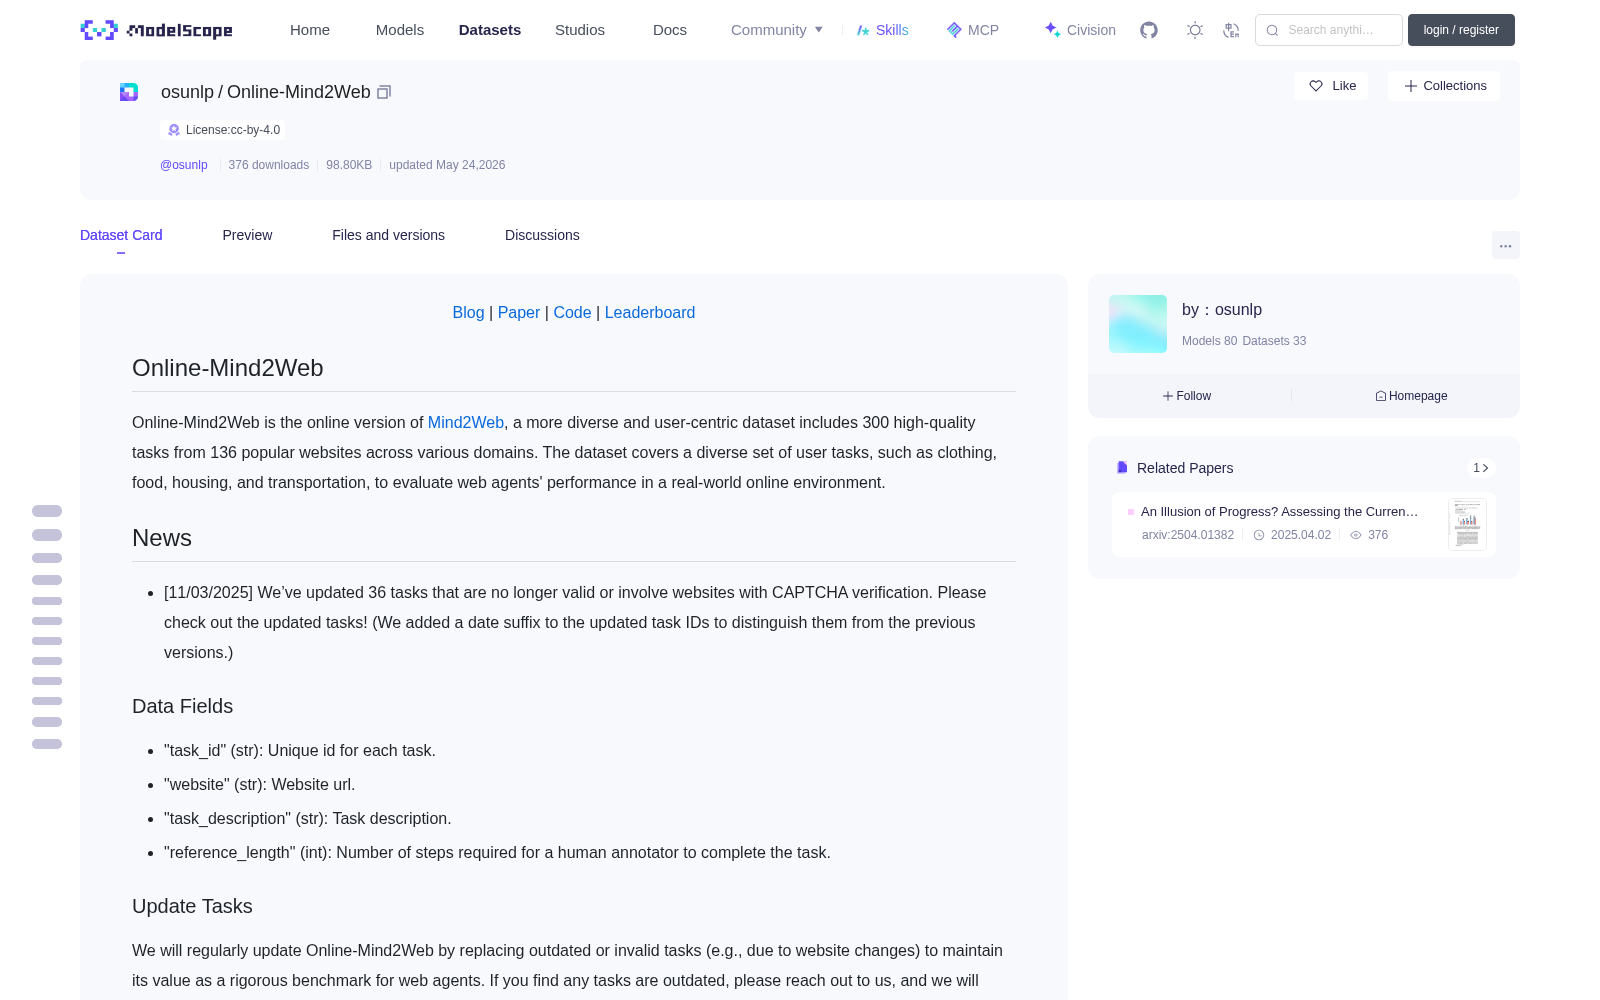Open Skills page in navigation
Screen dimensions: 1600x1000
pyautogui.click(x=882, y=30)
